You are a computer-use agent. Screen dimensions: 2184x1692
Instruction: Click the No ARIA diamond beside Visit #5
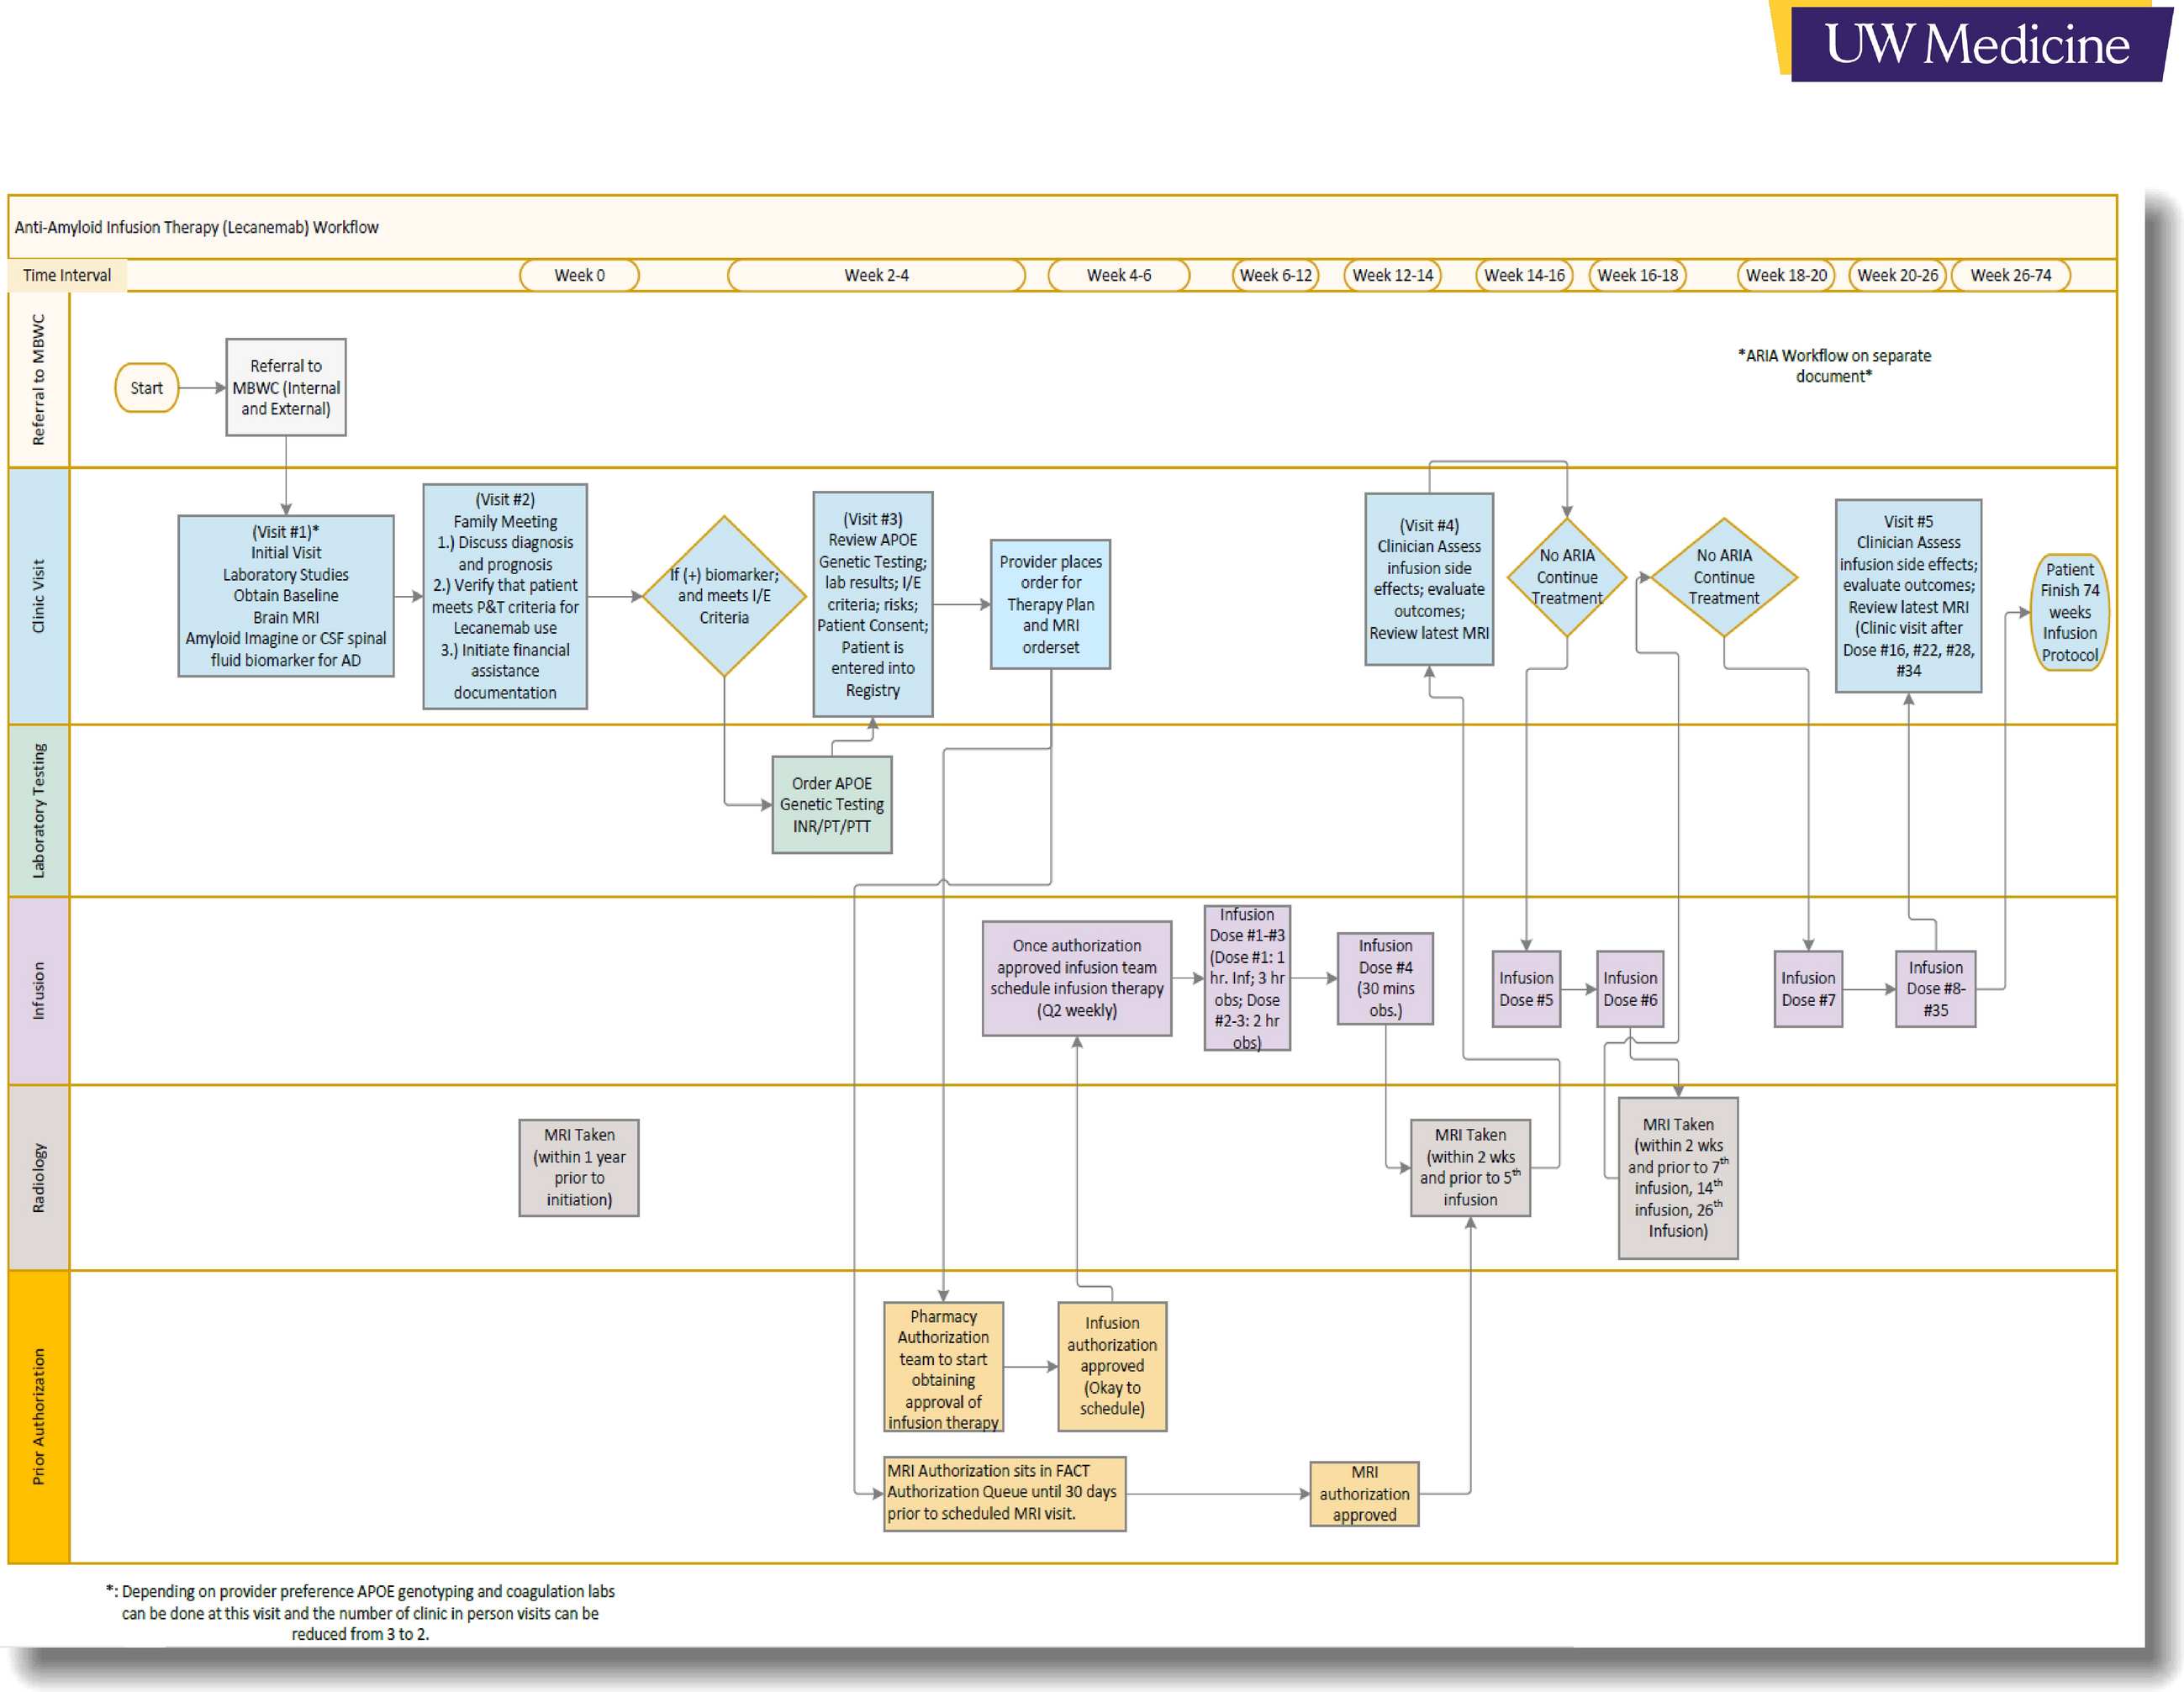click(x=1724, y=577)
